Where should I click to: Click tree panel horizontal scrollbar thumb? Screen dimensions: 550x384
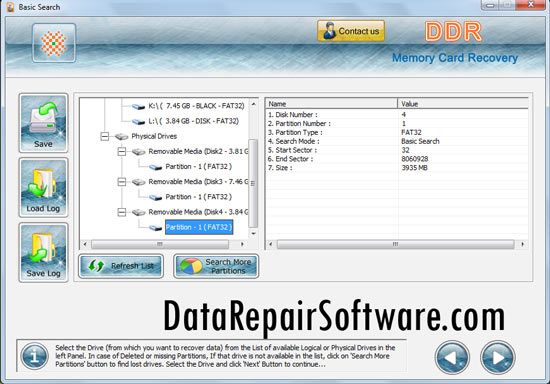click(x=160, y=244)
